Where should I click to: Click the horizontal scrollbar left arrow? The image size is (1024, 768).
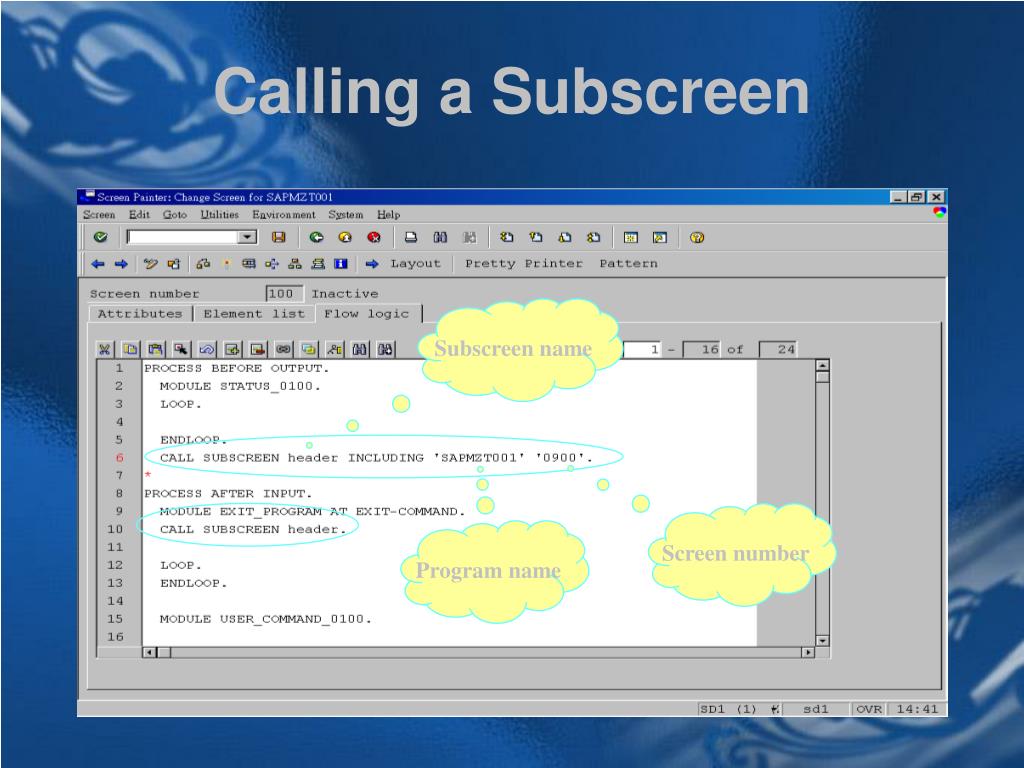[150, 652]
